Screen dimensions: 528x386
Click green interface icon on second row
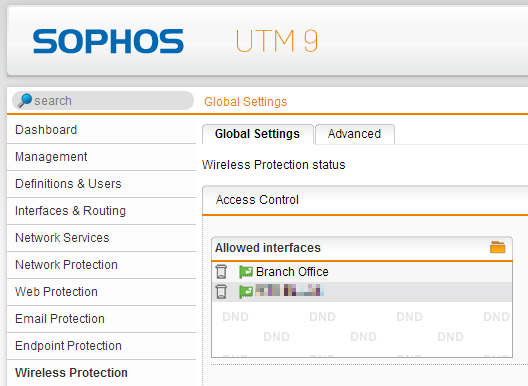coord(246,292)
